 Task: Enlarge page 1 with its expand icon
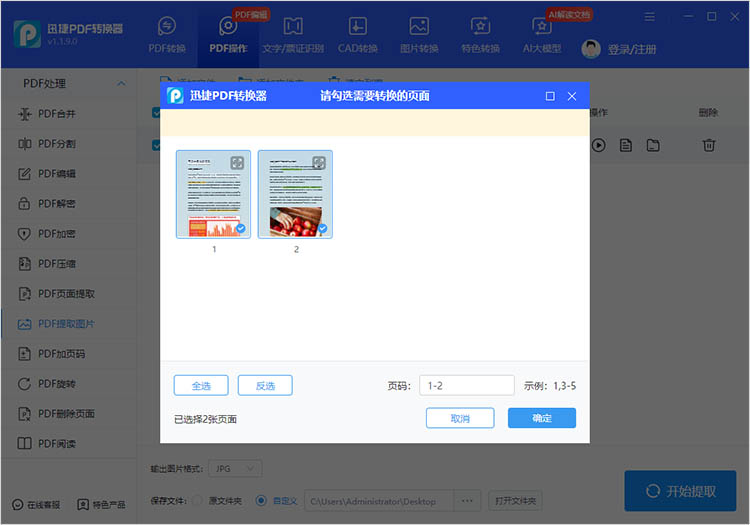point(237,162)
